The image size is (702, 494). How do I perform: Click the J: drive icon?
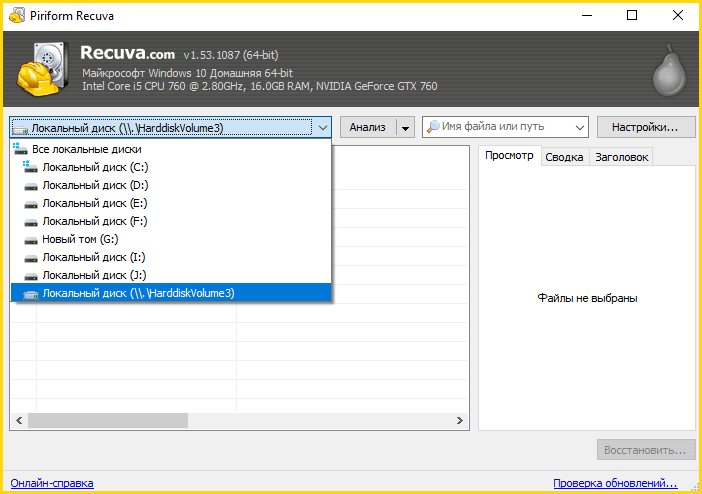tap(30, 276)
